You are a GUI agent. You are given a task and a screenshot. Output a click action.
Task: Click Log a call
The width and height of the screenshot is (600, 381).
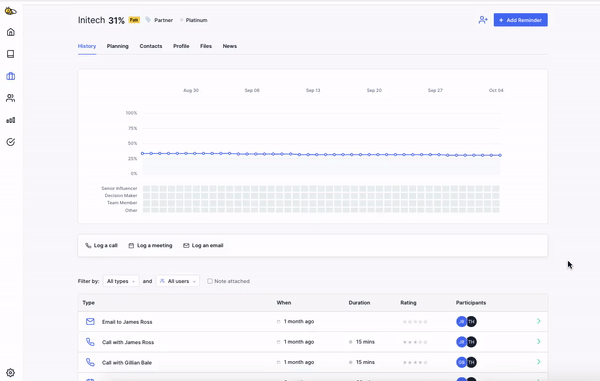tap(101, 246)
